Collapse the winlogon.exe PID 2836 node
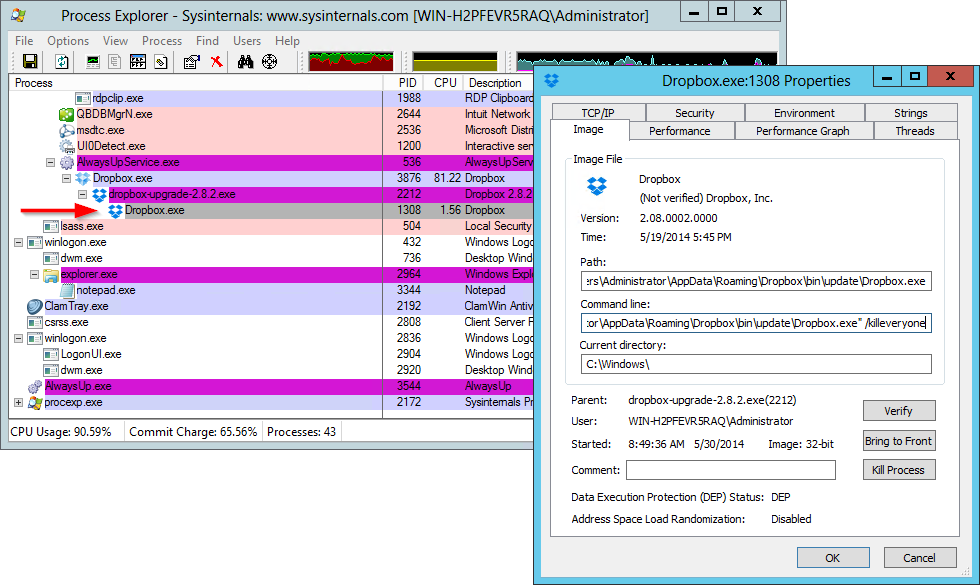Viewport: 980px width, 585px height. (x=18, y=338)
